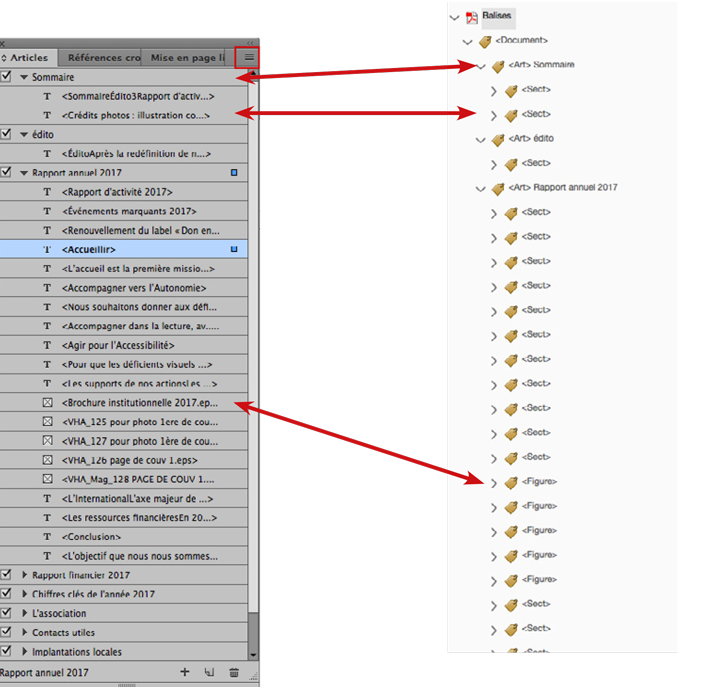
Task: Open the Articles panel hamburger menu
Action: pos(249,58)
